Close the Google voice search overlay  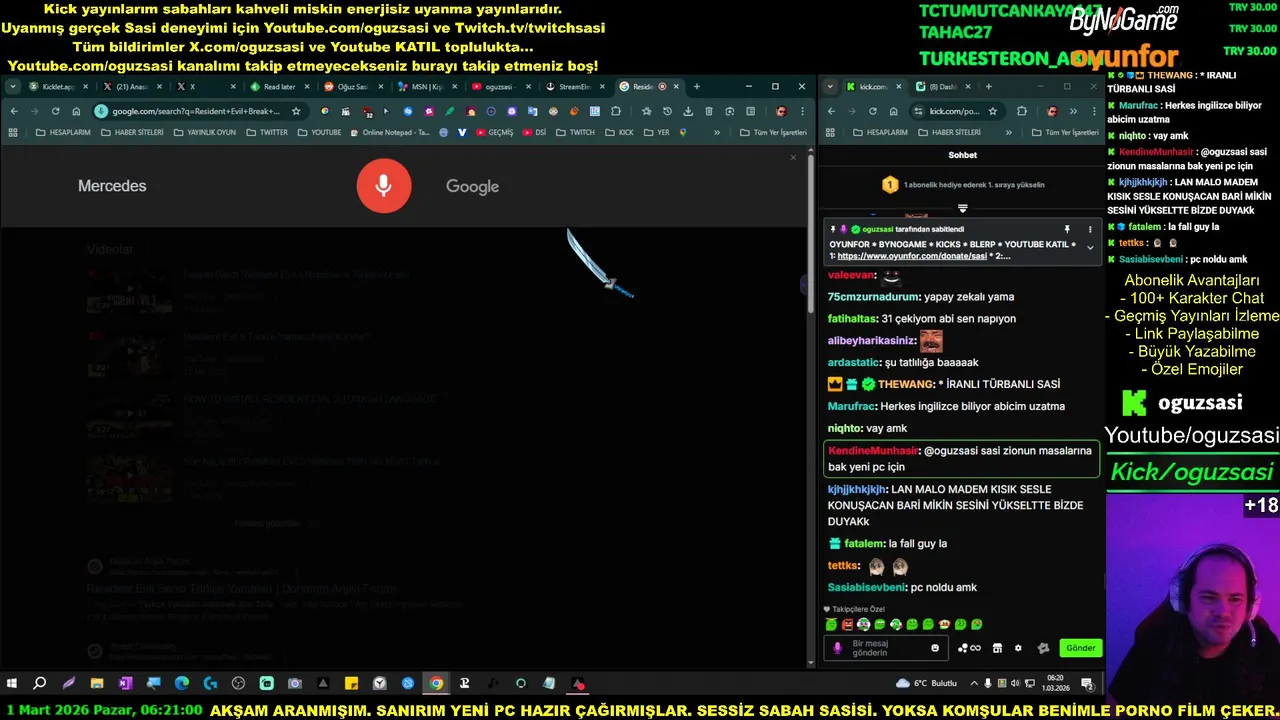(x=793, y=157)
